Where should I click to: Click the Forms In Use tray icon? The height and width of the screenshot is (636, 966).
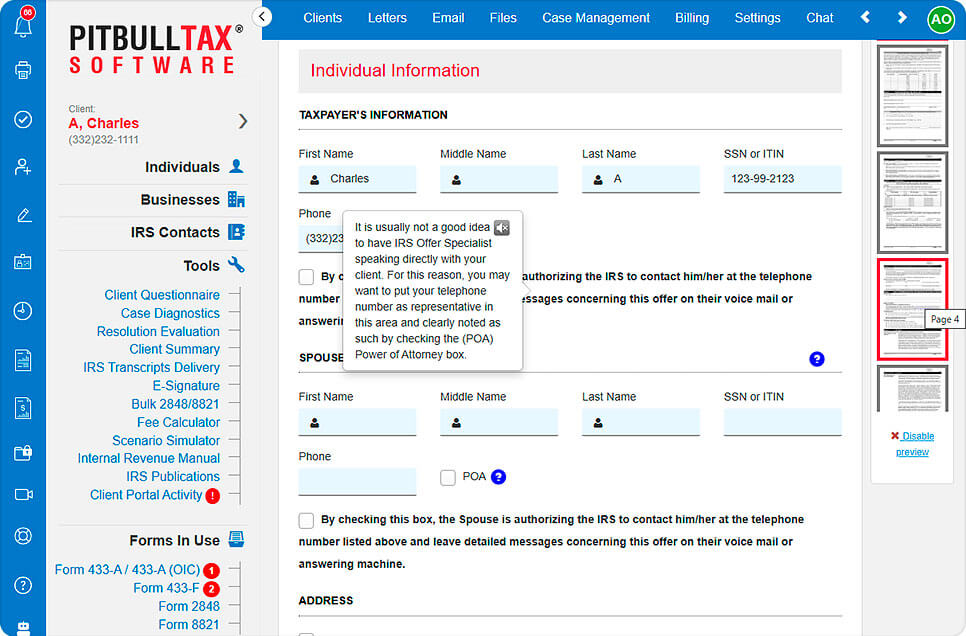236,539
